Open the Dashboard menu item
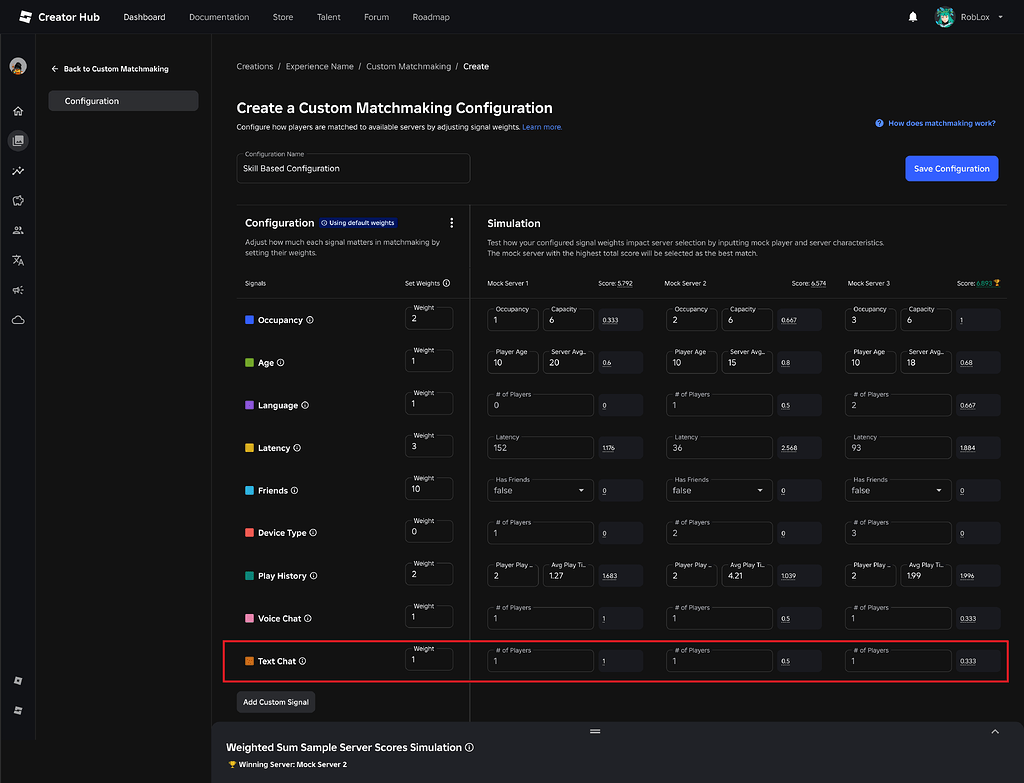 pos(144,16)
